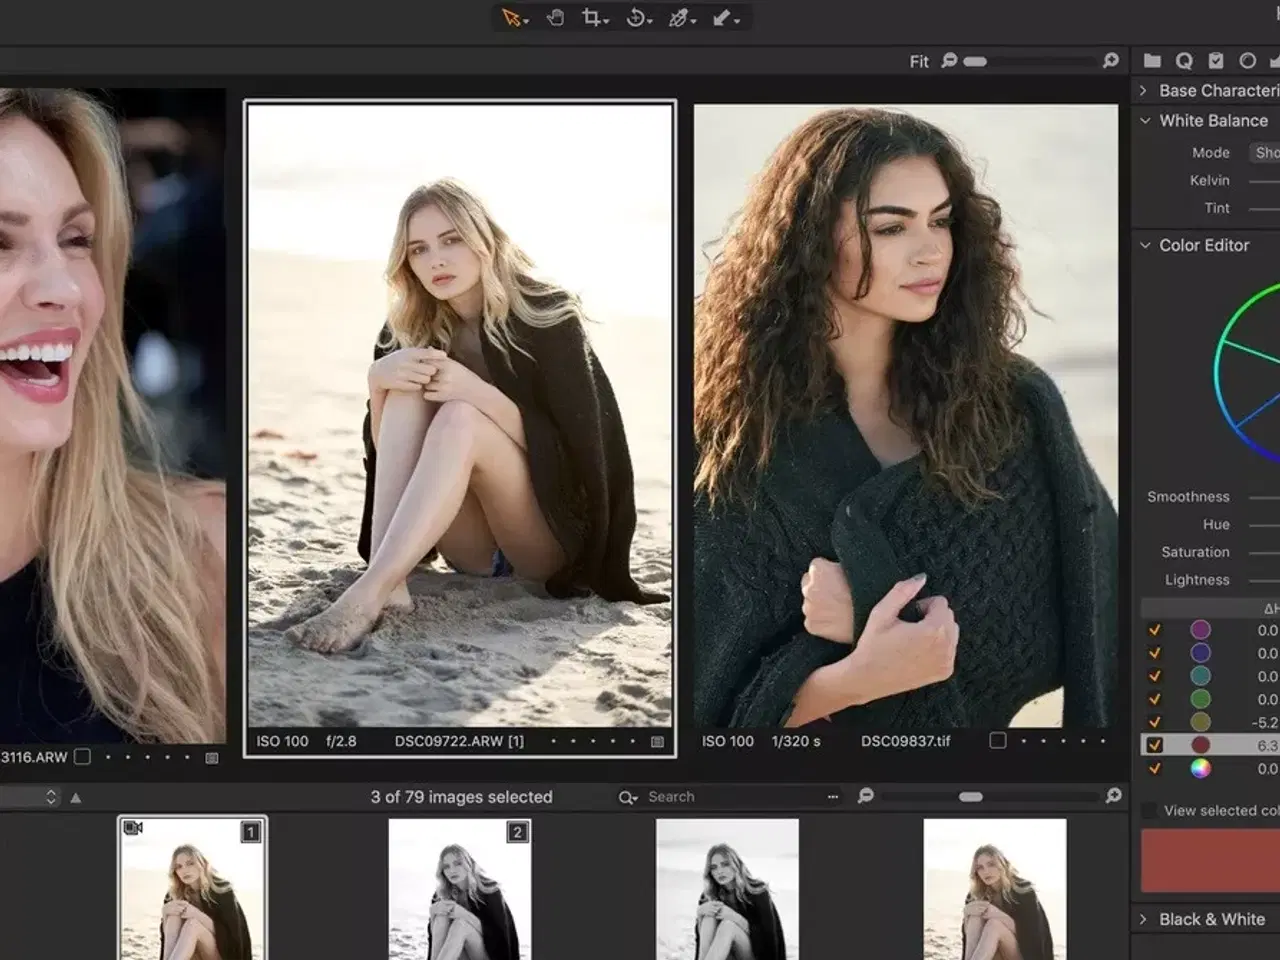Image resolution: width=1280 pixels, height=960 pixels.
Task: Click the adjustments icon under 3116.ARW image
Action: pyautogui.click(x=212, y=758)
